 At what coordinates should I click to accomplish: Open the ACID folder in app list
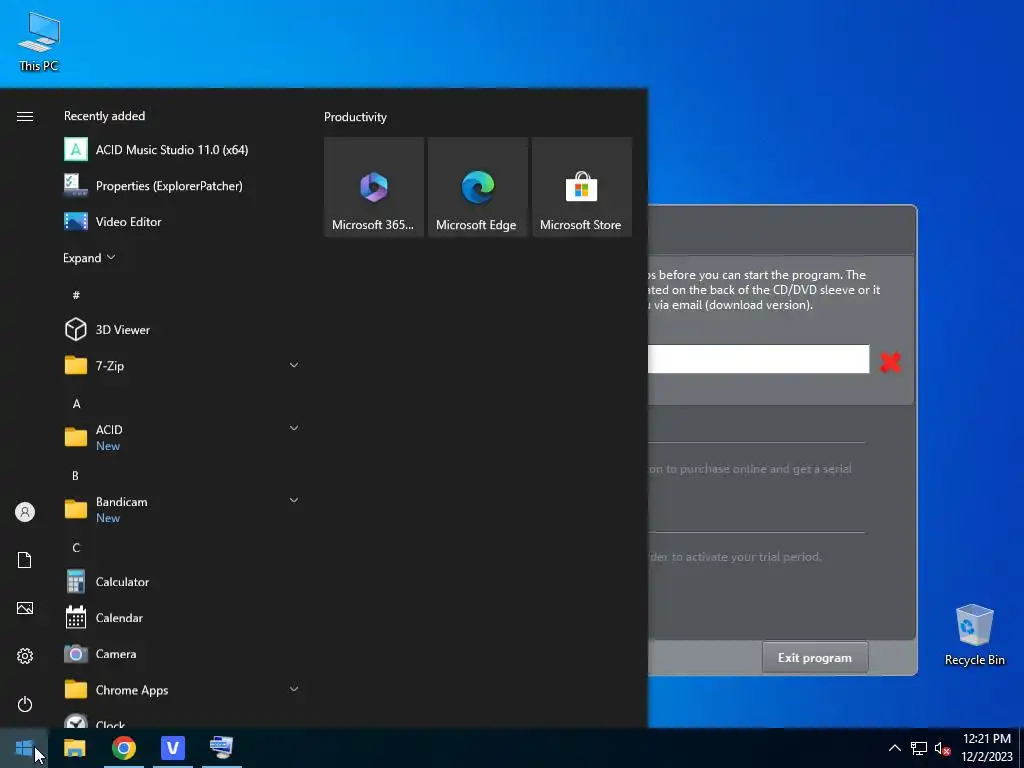coord(182,438)
